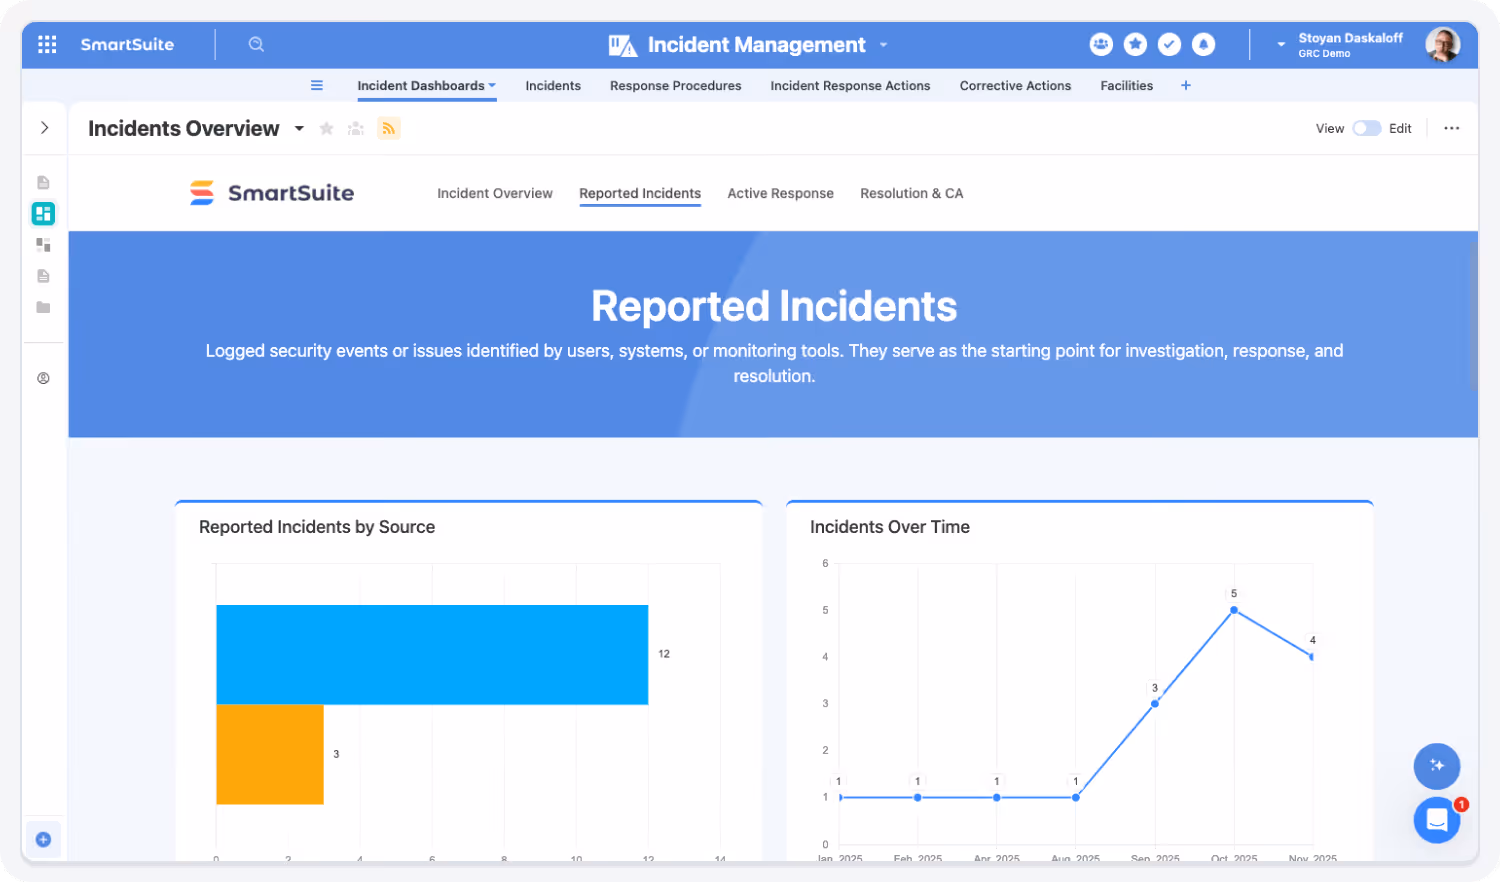Click the RSS feed icon beside title
Viewport: 1500px width, 882px height.
point(389,128)
